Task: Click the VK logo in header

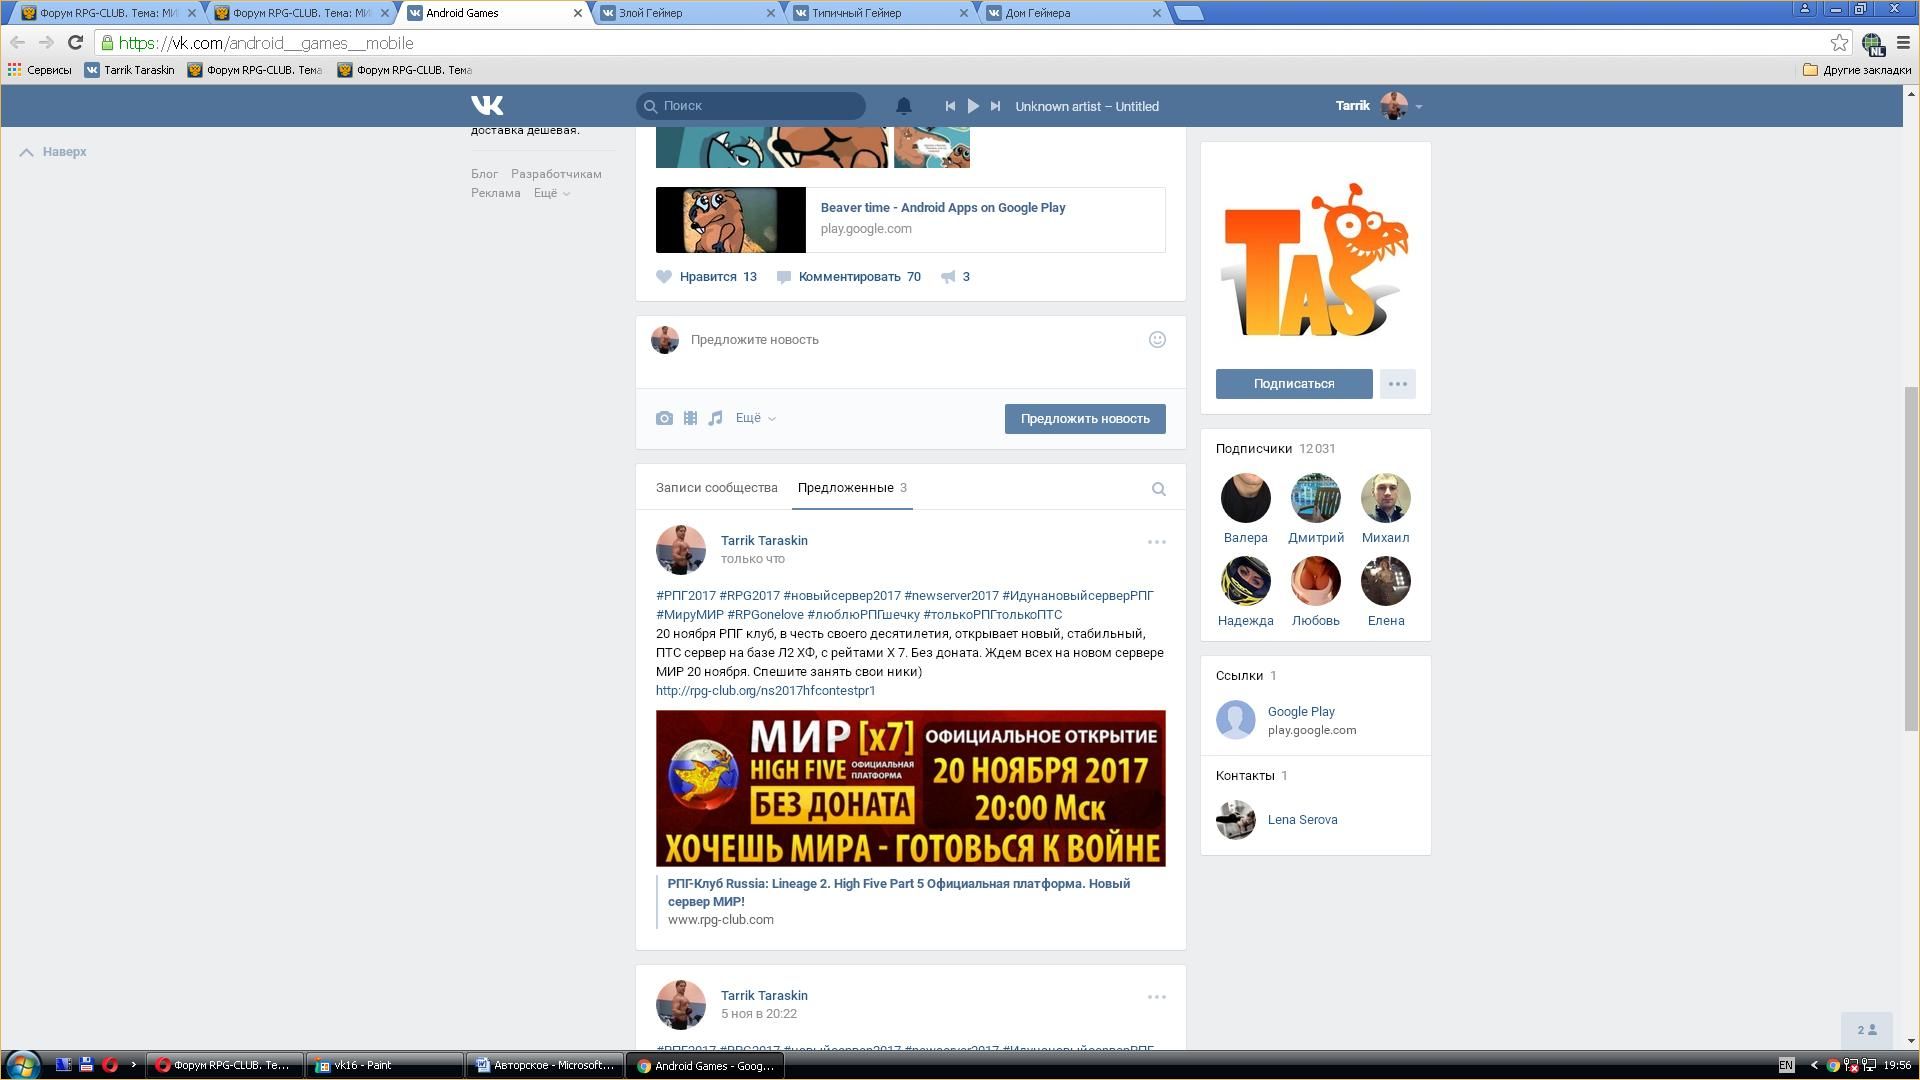Action: [x=487, y=105]
